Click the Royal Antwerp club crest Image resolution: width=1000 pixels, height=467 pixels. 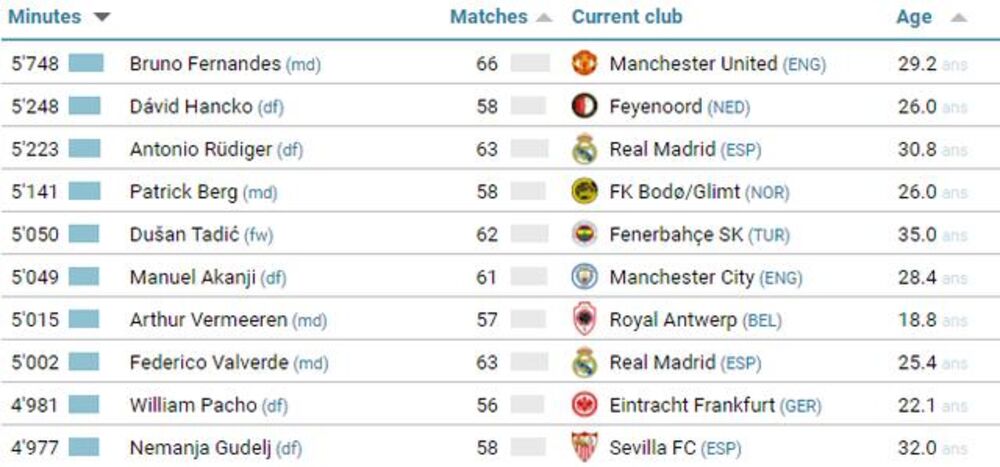coord(584,320)
